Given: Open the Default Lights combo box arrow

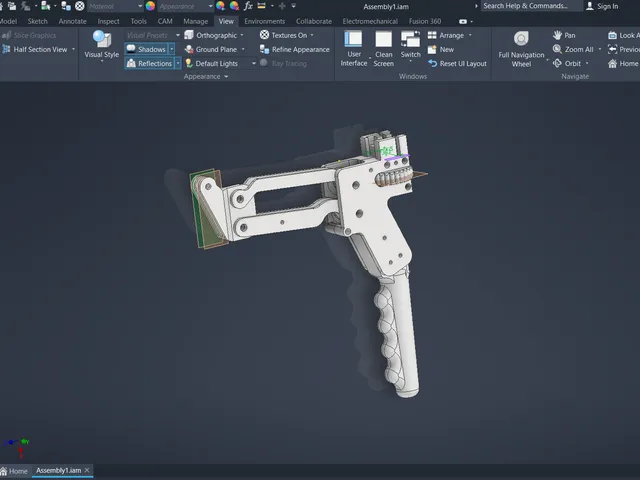Looking at the screenshot, I should [253, 64].
